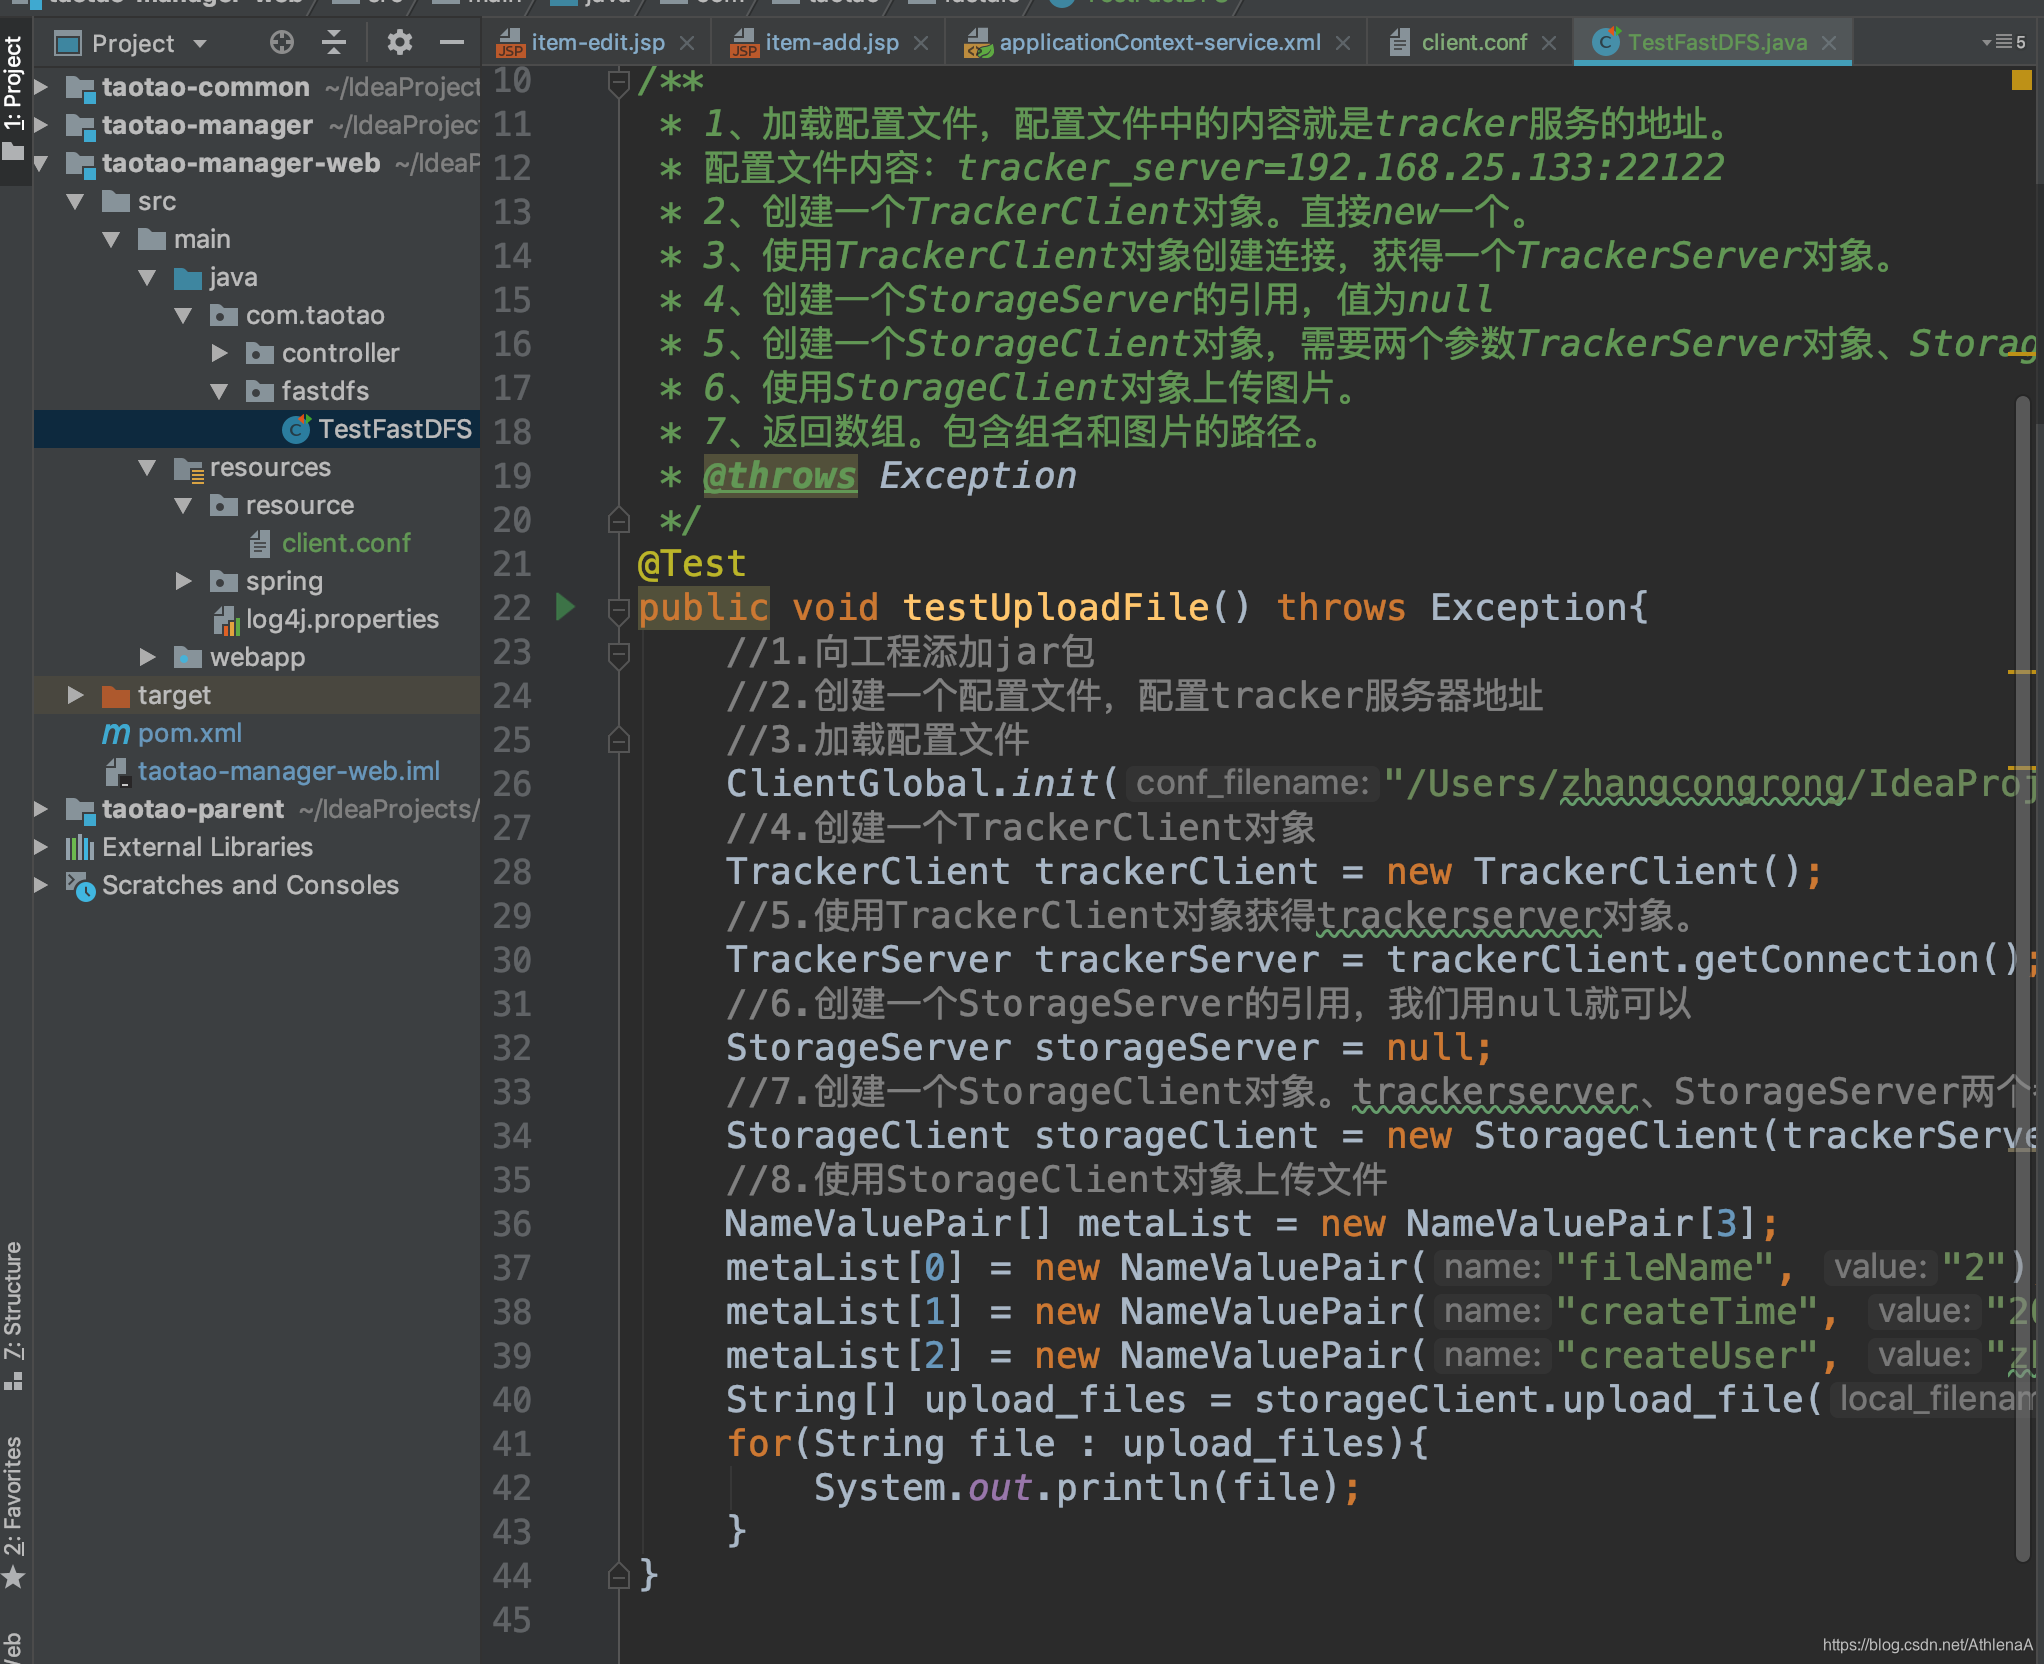Click the locate/scroll-from-source target icon
The height and width of the screenshot is (1664, 2044).
click(x=282, y=42)
